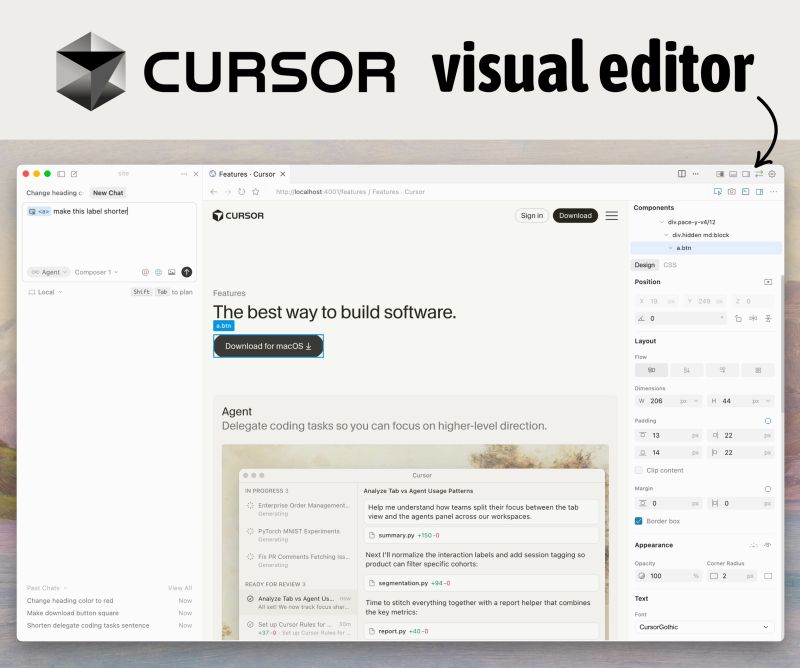800x668 pixels.
Task: Toggle the eye icon in the Appearance section
Action: pyautogui.click(x=767, y=544)
